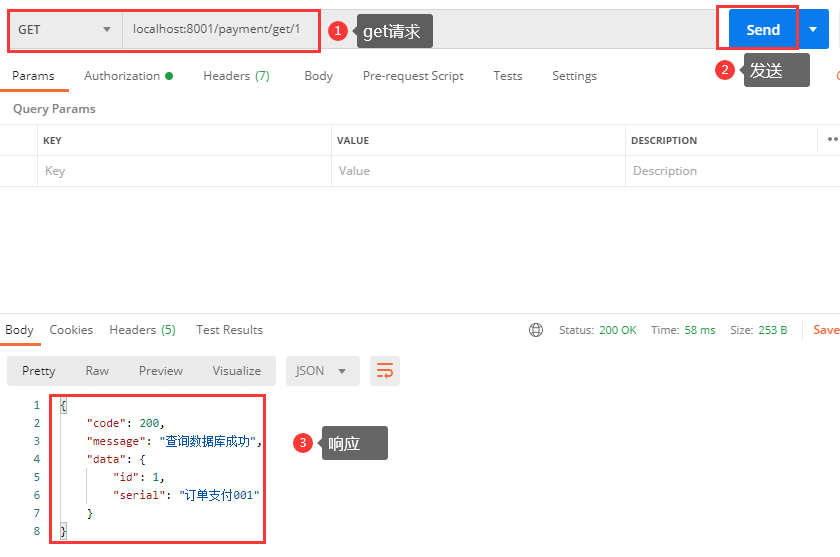Click the 200 OK status value
This screenshot has height=557, width=840.
[x=618, y=330]
